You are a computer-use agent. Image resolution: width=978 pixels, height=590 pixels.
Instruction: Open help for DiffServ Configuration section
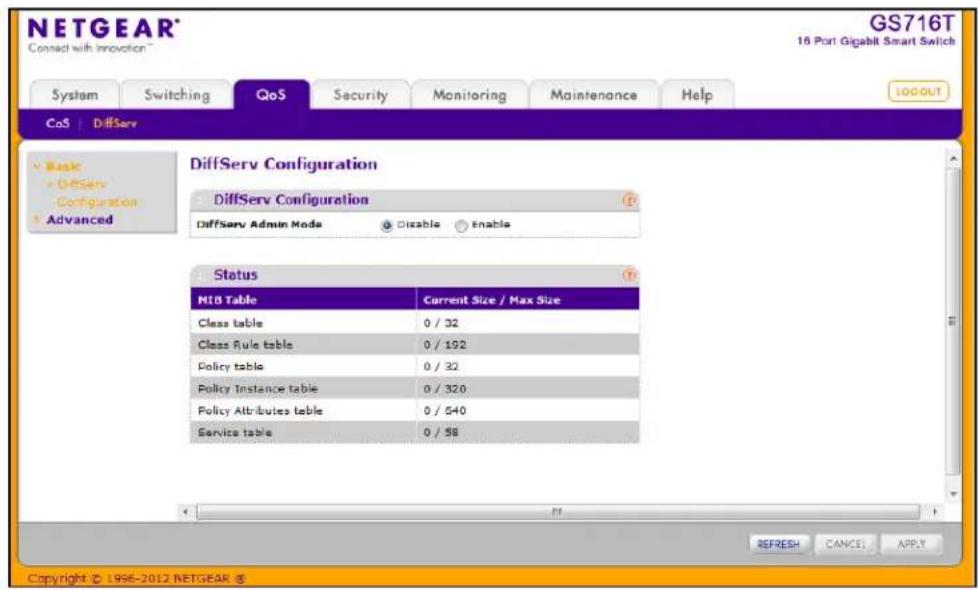[629, 201]
